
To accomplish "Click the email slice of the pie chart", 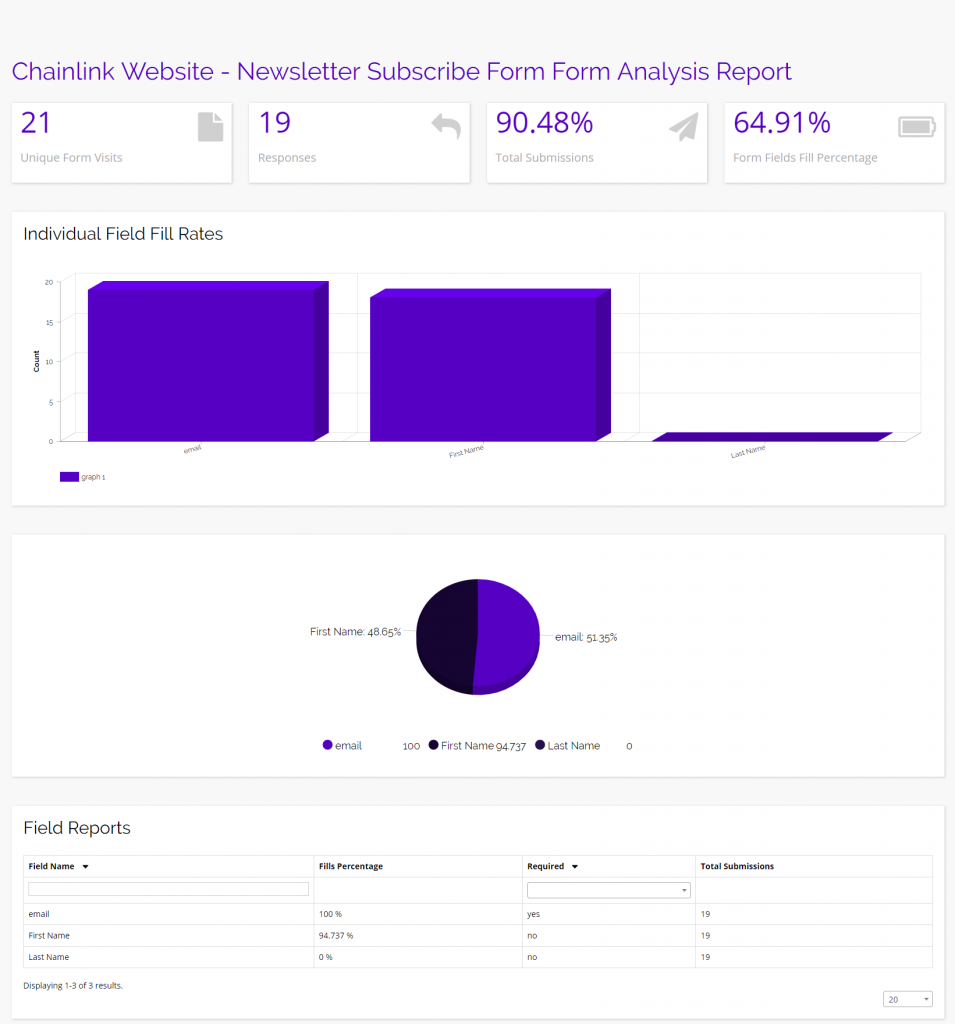I will [507, 636].
